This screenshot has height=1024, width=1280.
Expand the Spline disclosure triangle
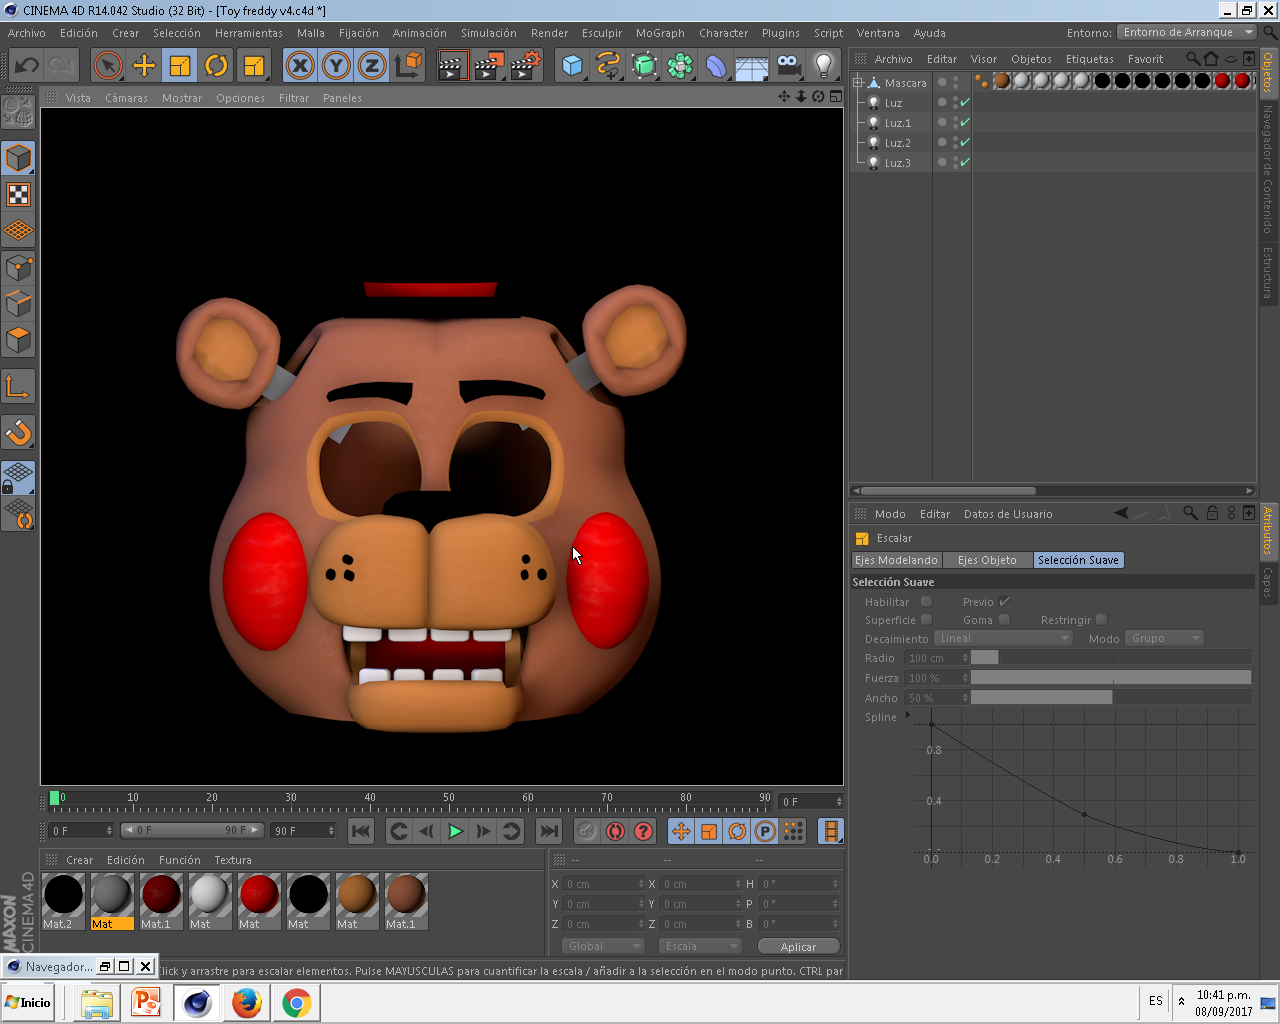coord(908,715)
